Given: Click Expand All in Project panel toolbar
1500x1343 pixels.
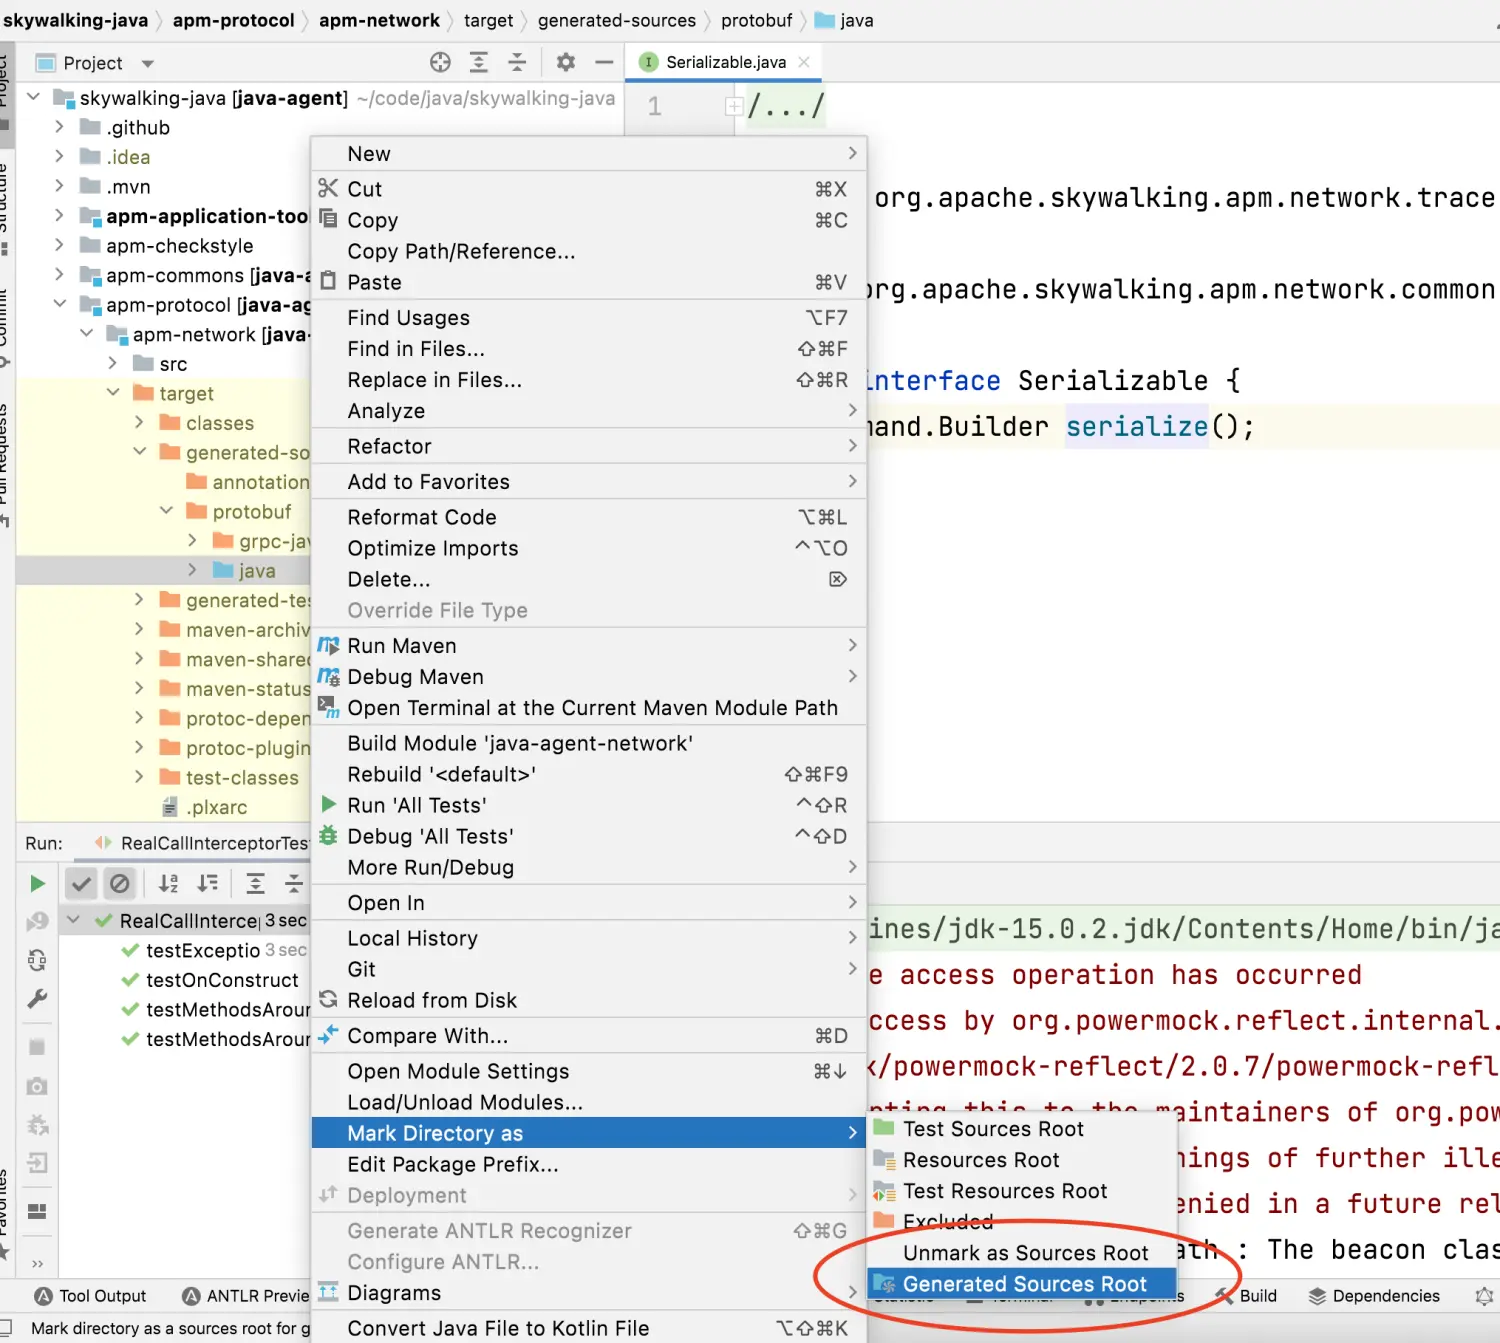Looking at the screenshot, I should point(479,63).
